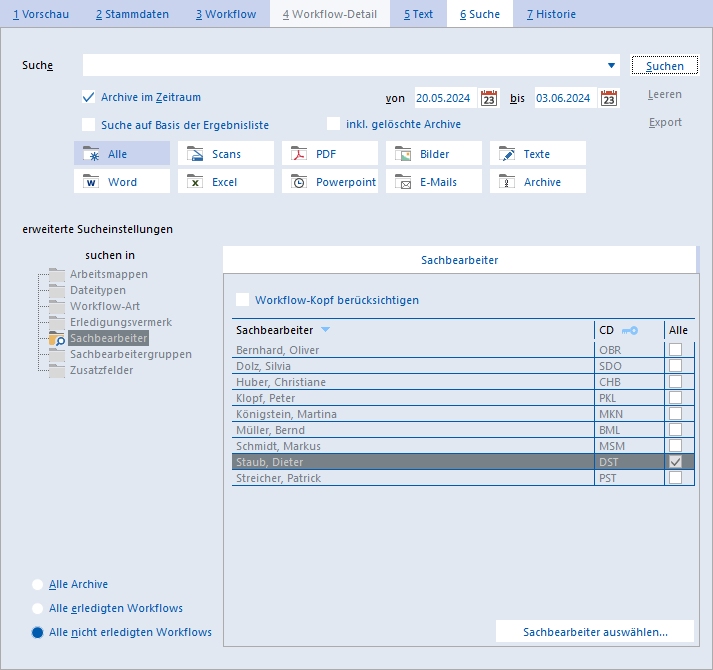Filter results to Archive type

tap(538, 181)
